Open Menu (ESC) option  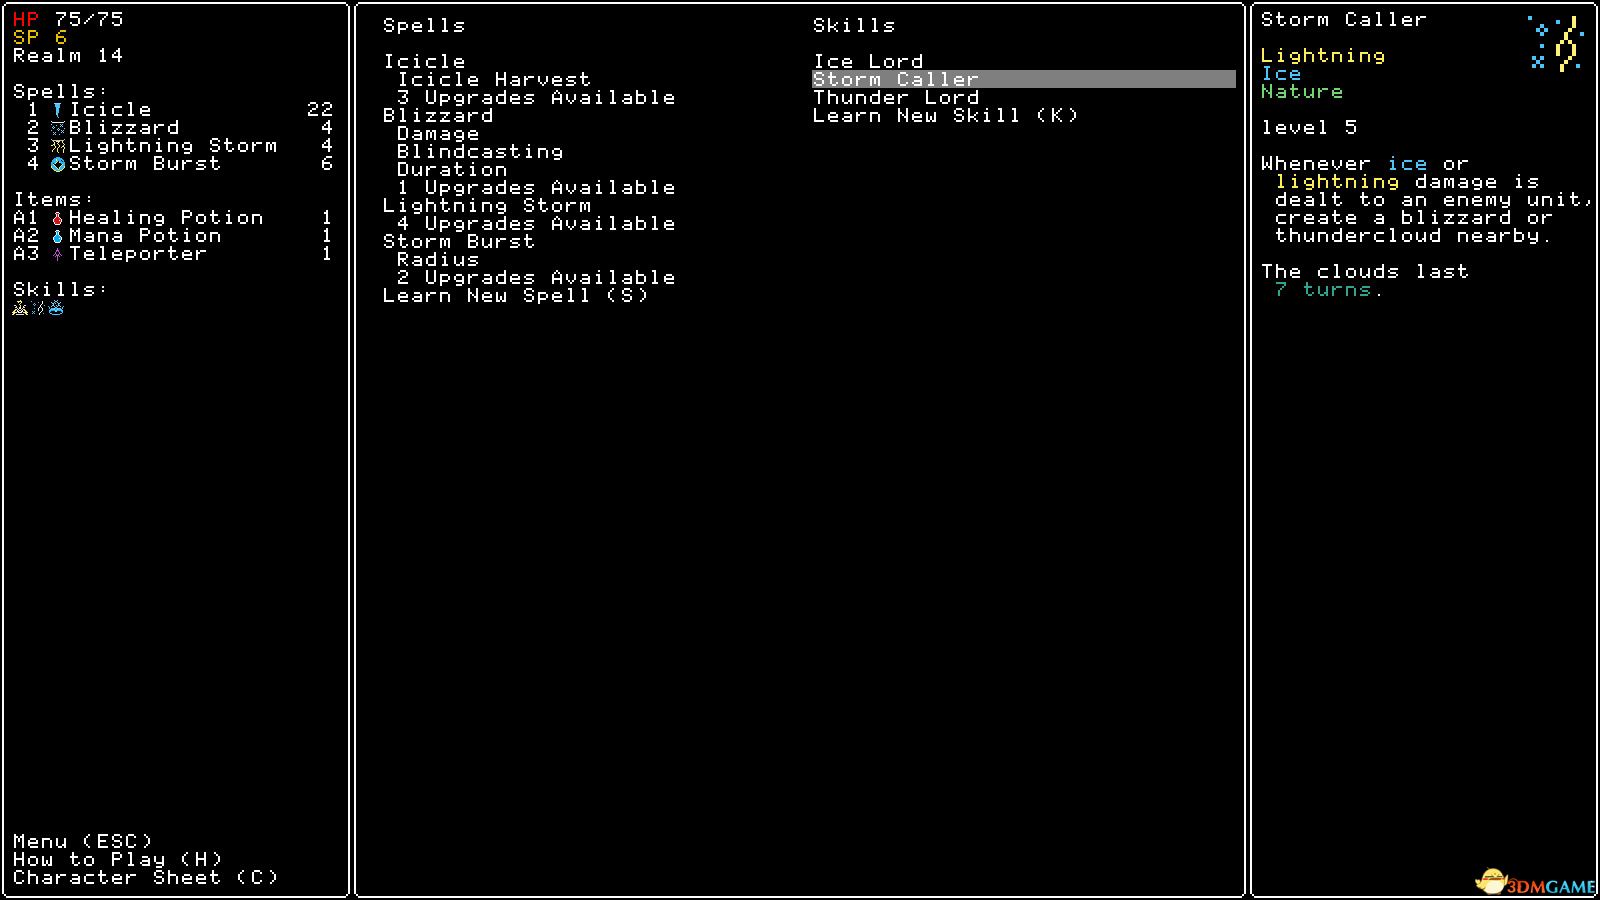click(83, 841)
